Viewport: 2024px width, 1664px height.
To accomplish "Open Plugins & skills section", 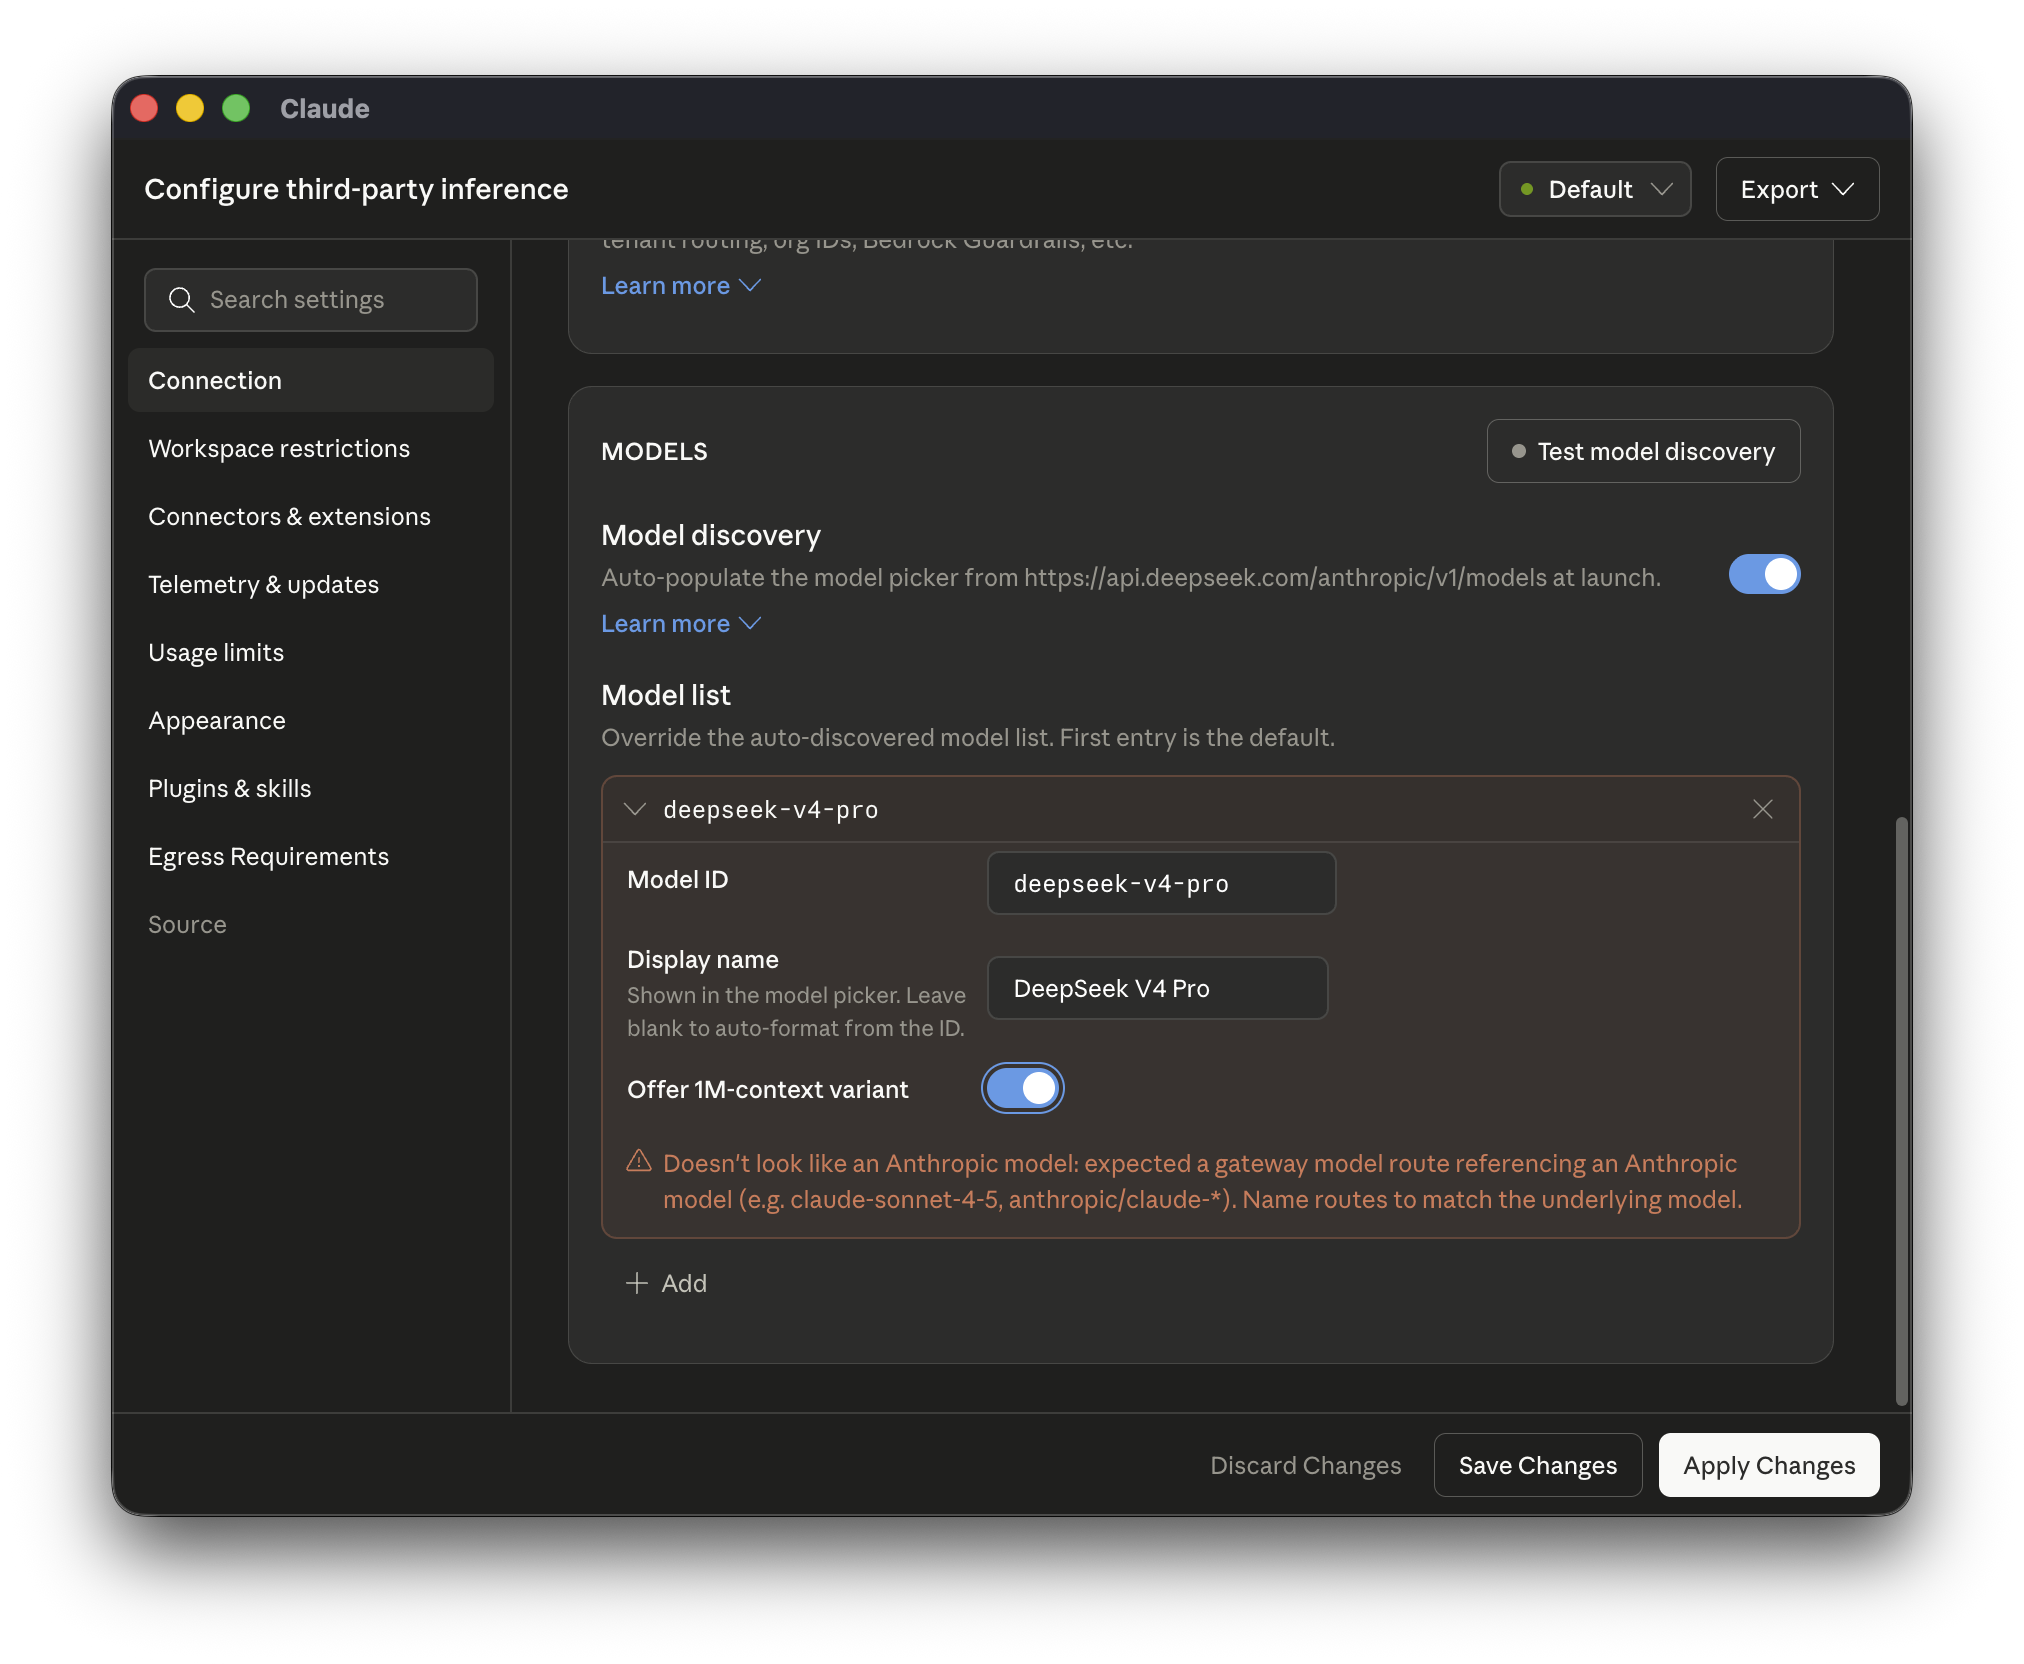I will (x=311, y=788).
